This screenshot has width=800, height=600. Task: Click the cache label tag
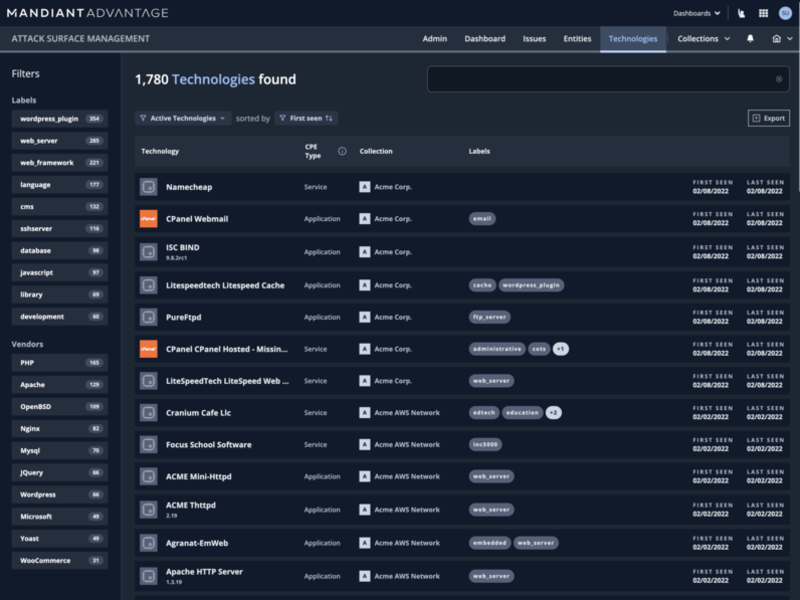click(482, 285)
